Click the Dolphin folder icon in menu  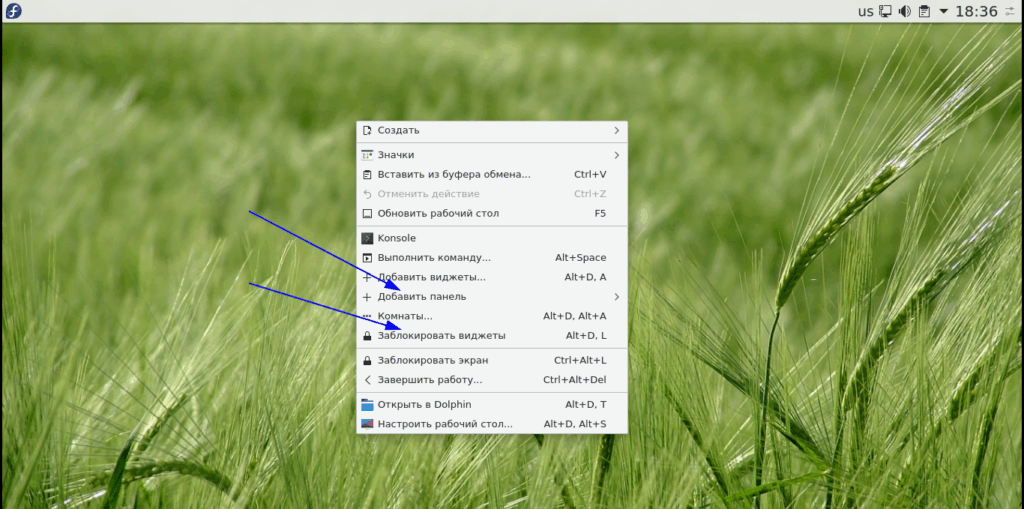[x=367, y=405]
